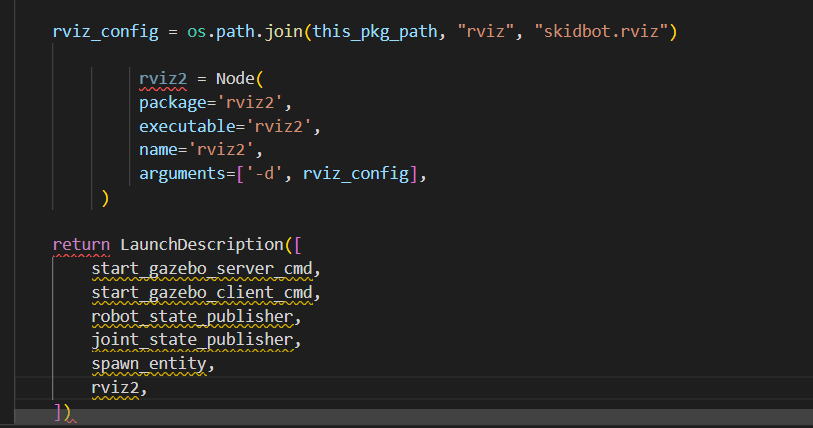Click the name='rviz2' line
The width and height of the screenshot is (813, 428).
coord(201,150)
